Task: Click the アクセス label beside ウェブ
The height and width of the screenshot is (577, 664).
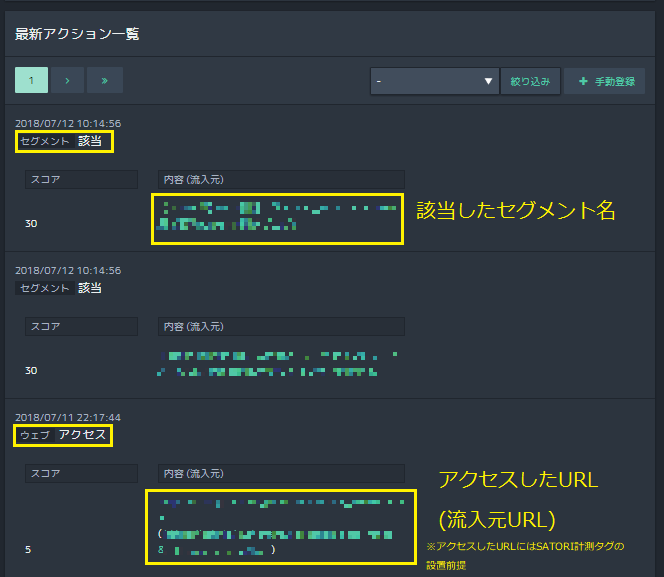Action: 82,435
